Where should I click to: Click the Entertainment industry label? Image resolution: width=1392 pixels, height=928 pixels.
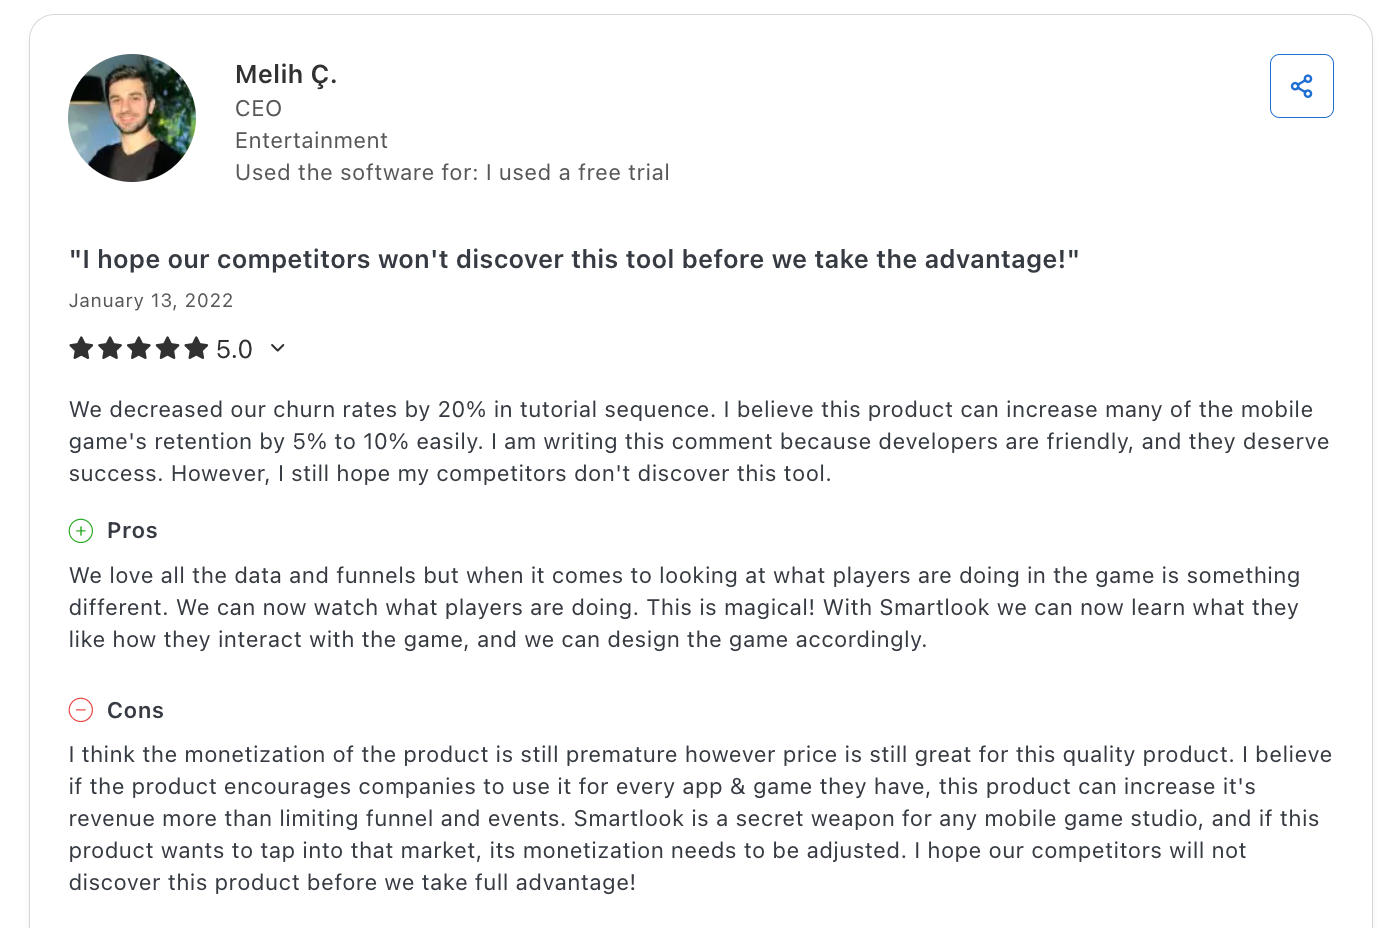click(x=311, y=141)
